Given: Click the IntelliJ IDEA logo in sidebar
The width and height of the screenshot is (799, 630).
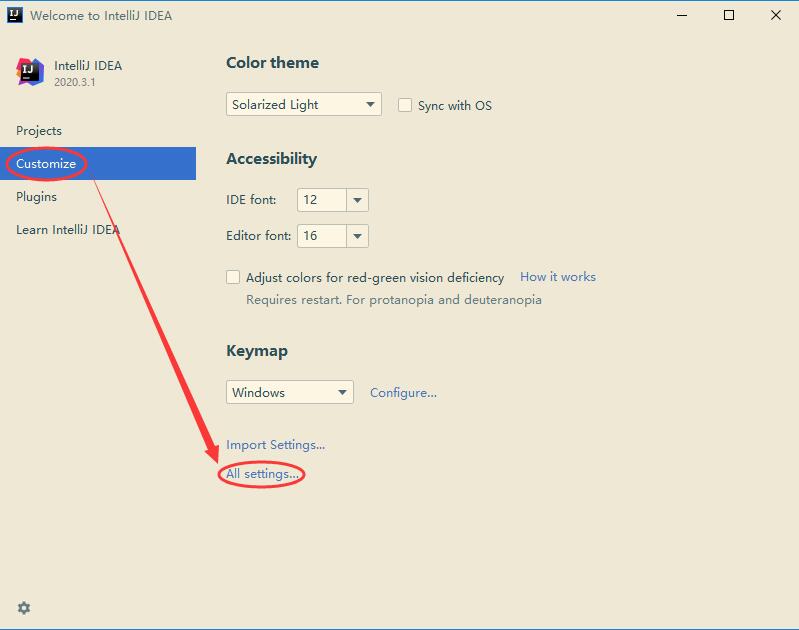Looking at the screenshot, I should pyautogui.click(x=30, y=72).
